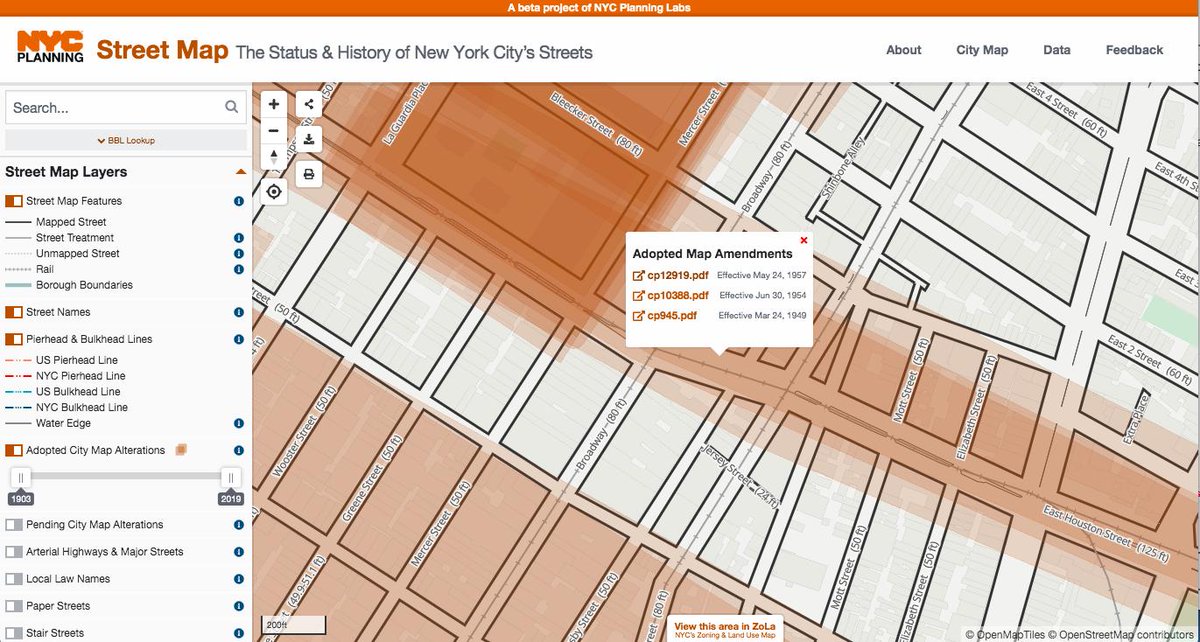
Task: Click the US Bulkhead Line legend entry
Action: (78, 392)
